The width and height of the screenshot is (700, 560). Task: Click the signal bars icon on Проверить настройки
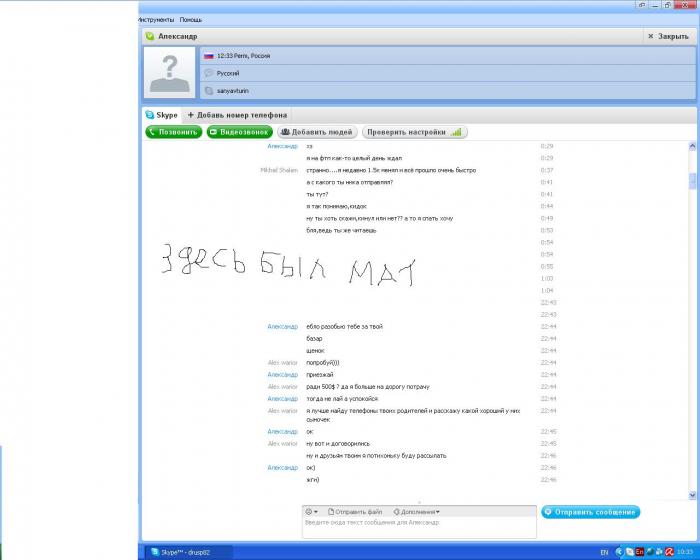456,132
